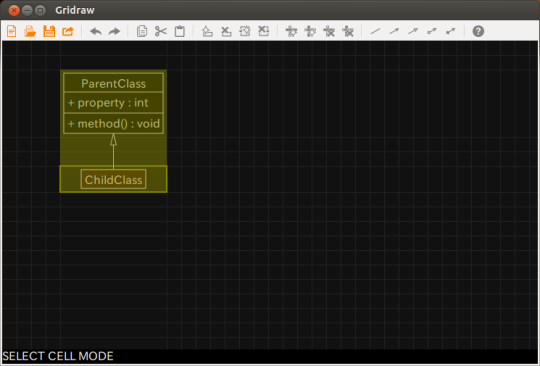Select the hollow-triangle inheritance arrow tool

click(x=413, y=31)
